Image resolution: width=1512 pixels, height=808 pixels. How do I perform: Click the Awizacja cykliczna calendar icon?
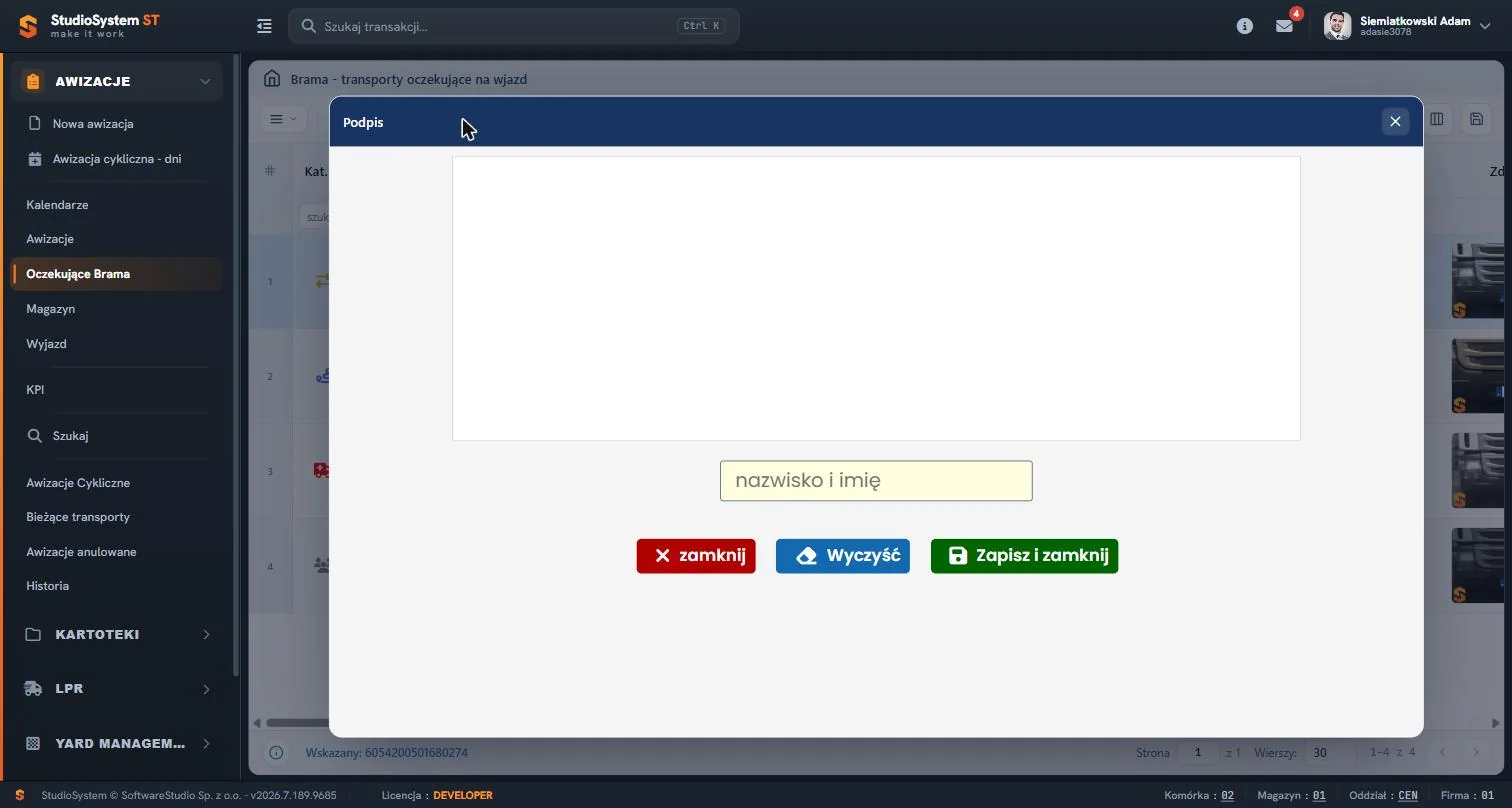click(x=35, y=159)
